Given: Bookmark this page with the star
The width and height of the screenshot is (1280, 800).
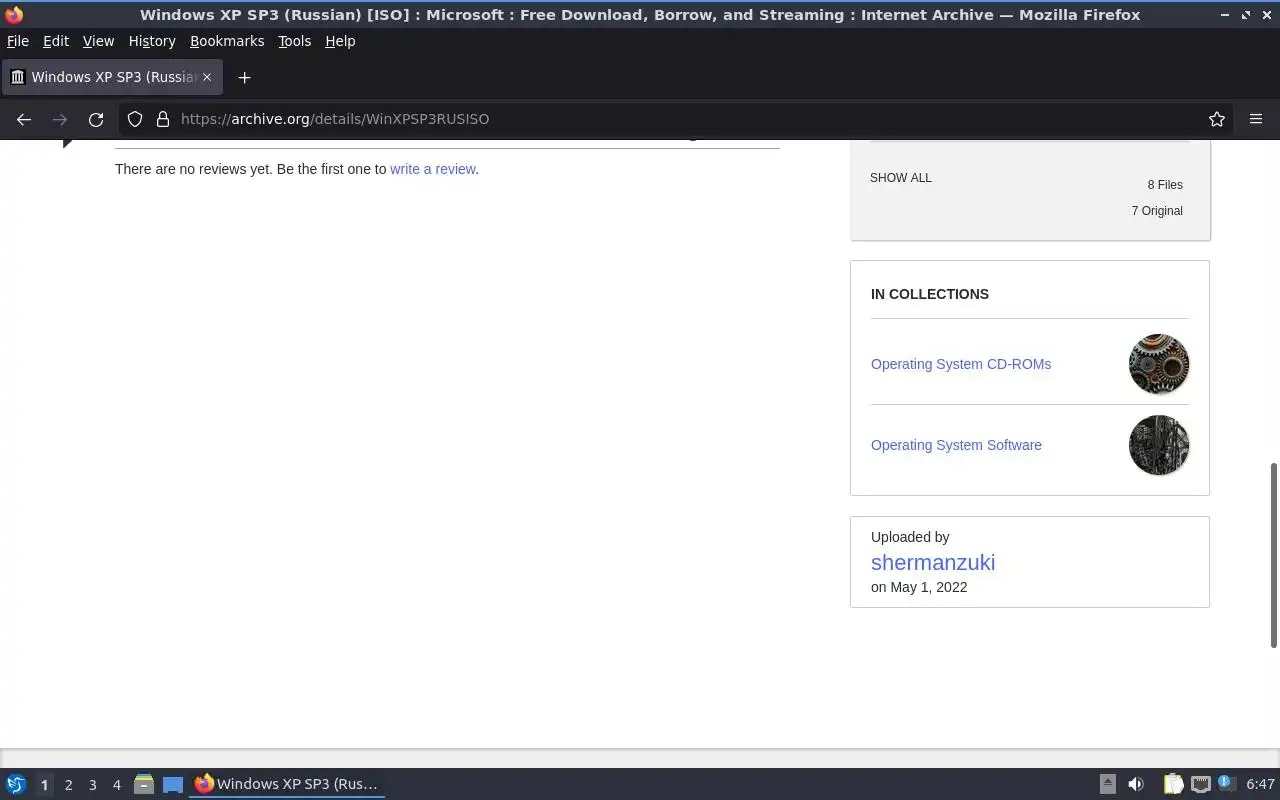Looking at the screenshot, I should point(1217,119).
